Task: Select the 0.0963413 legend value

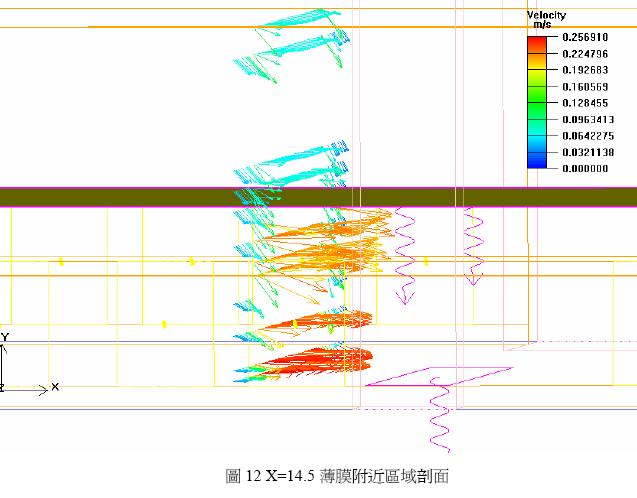Action: 588,120
